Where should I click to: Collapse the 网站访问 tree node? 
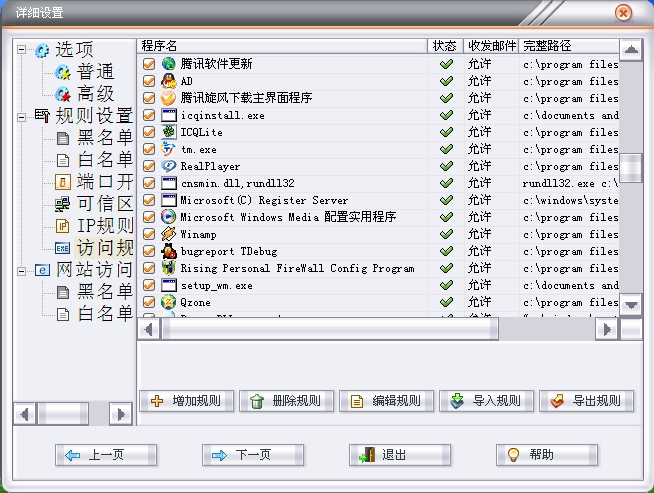21,272
